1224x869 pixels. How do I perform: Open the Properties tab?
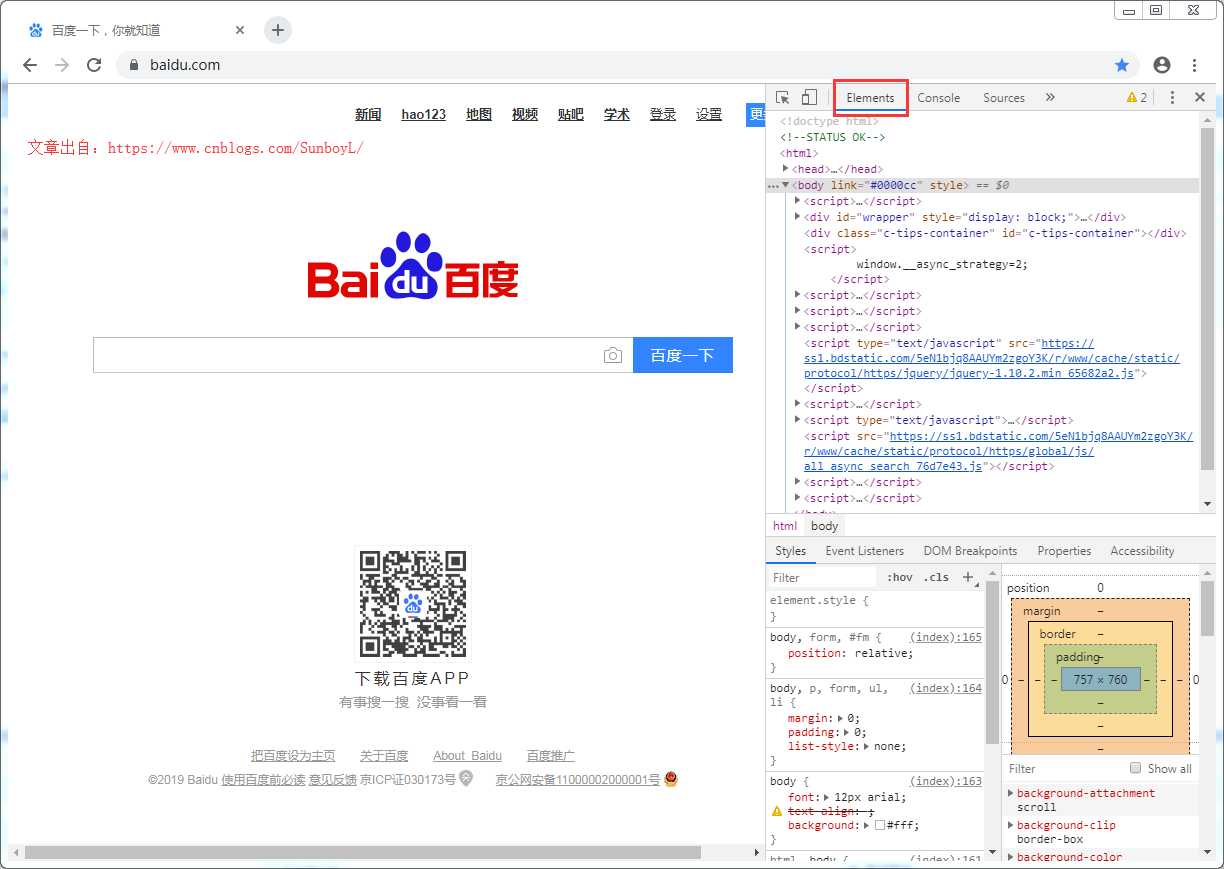pyautogui.click(x=1064, y=551)
